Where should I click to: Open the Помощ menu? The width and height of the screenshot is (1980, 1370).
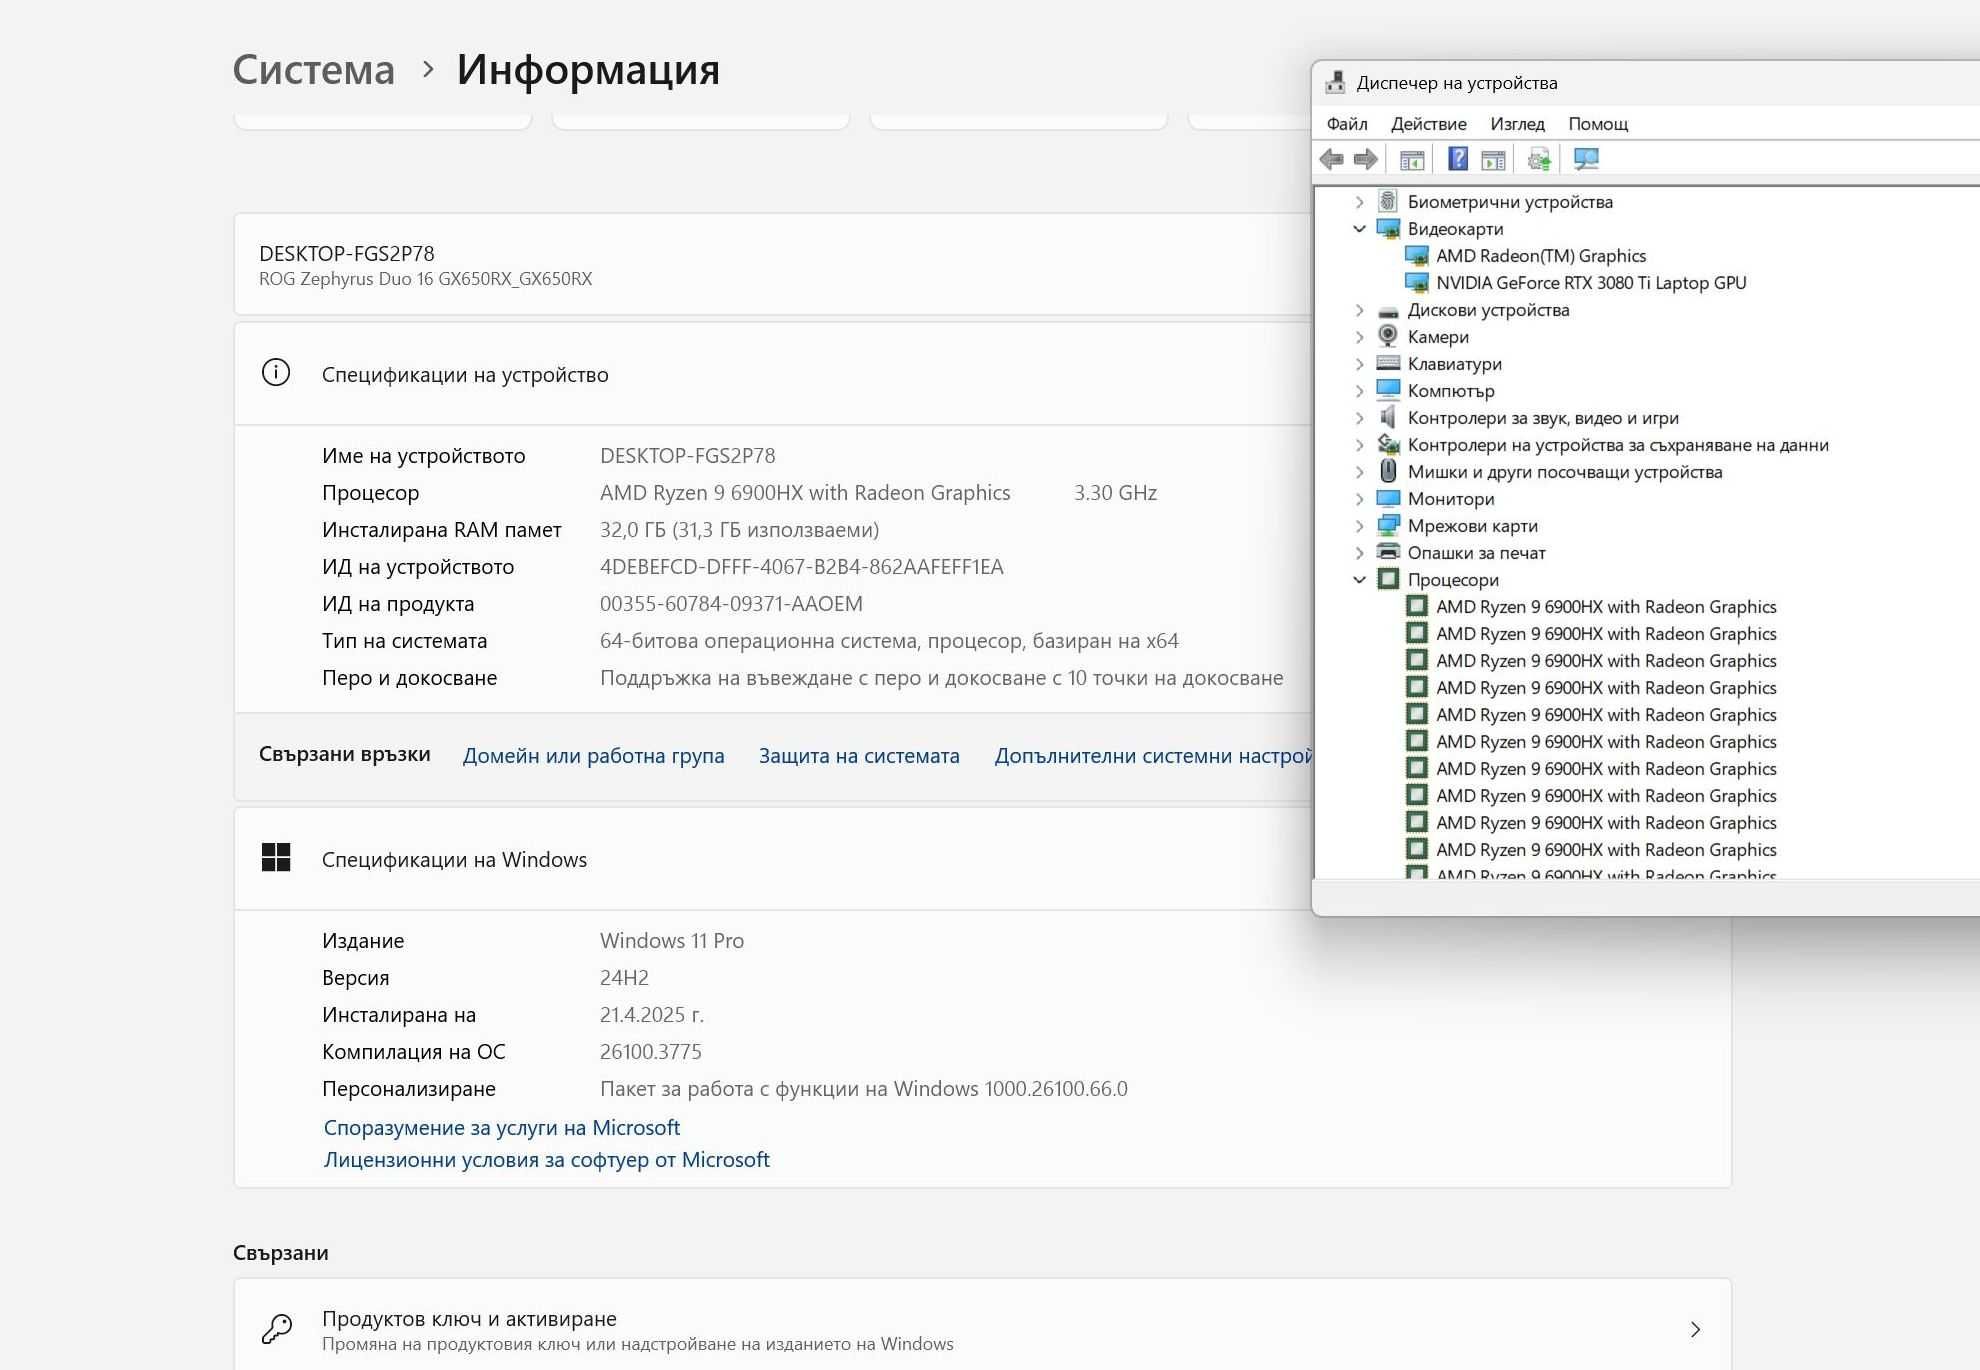1598,124
